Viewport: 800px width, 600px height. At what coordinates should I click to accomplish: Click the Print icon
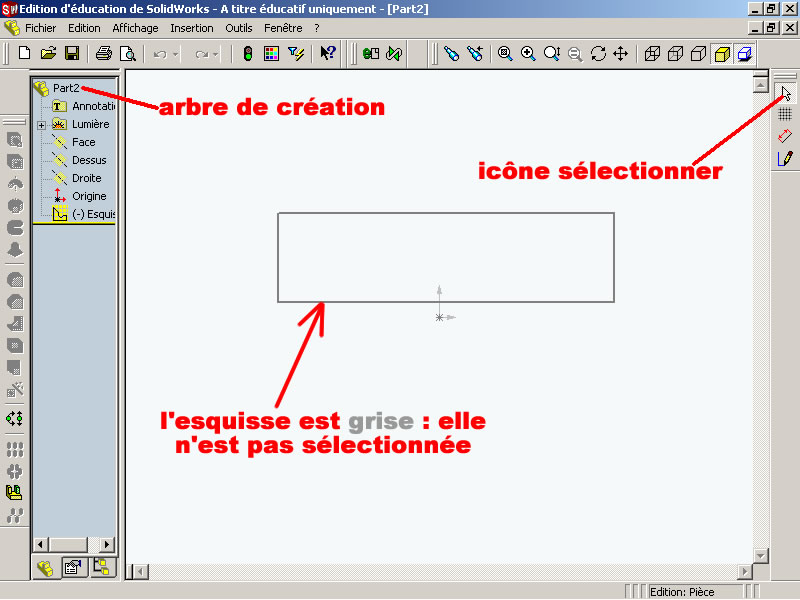pyautogui.click(x=104, y=53)
